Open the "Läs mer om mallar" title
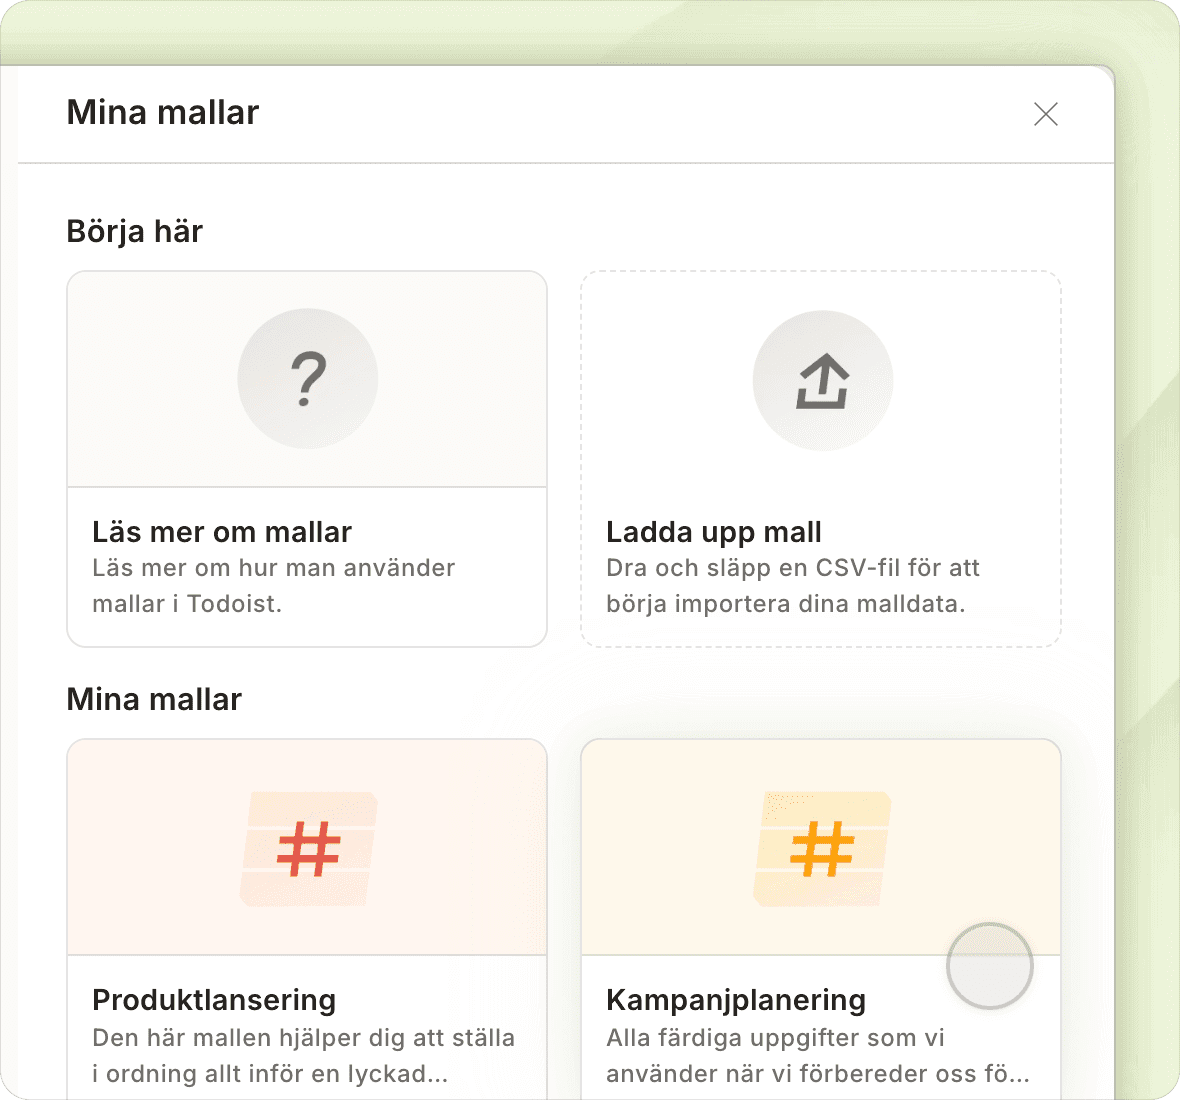The image size is (1180, 1100). 222,532
